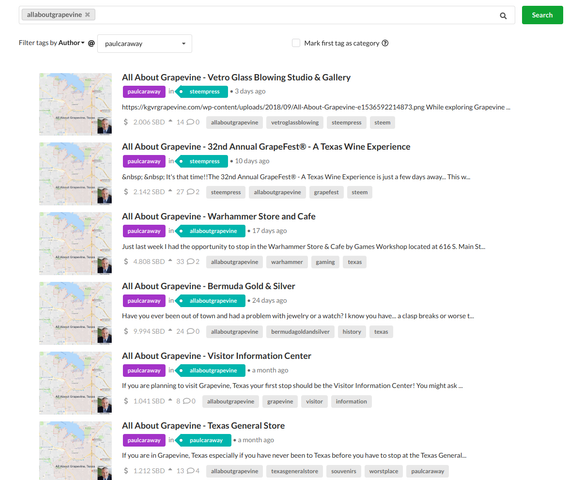This screenshot has height=480, width=581.
Task: Upvote the Vetro Glass Blowing Studio post
Action: [170, 122]
